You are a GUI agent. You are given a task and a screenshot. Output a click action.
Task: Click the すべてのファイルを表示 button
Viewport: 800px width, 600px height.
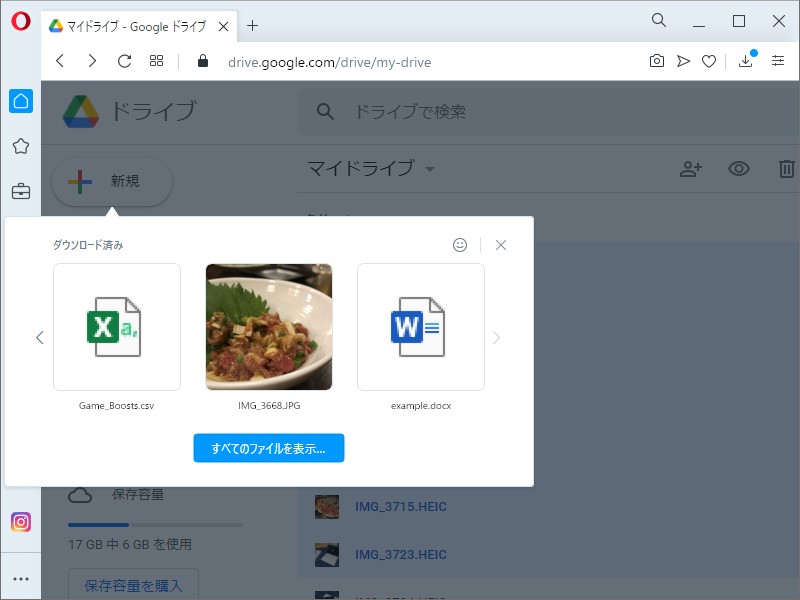[x=268, y=448]
